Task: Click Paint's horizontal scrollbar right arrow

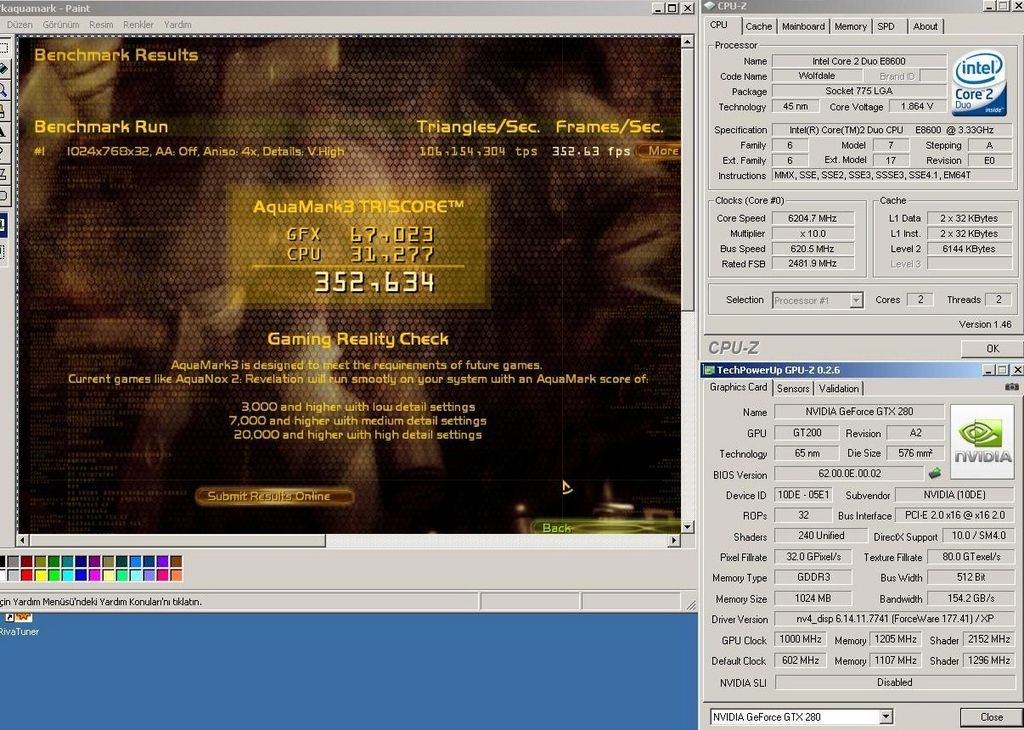Action: (x=674, y=541)
